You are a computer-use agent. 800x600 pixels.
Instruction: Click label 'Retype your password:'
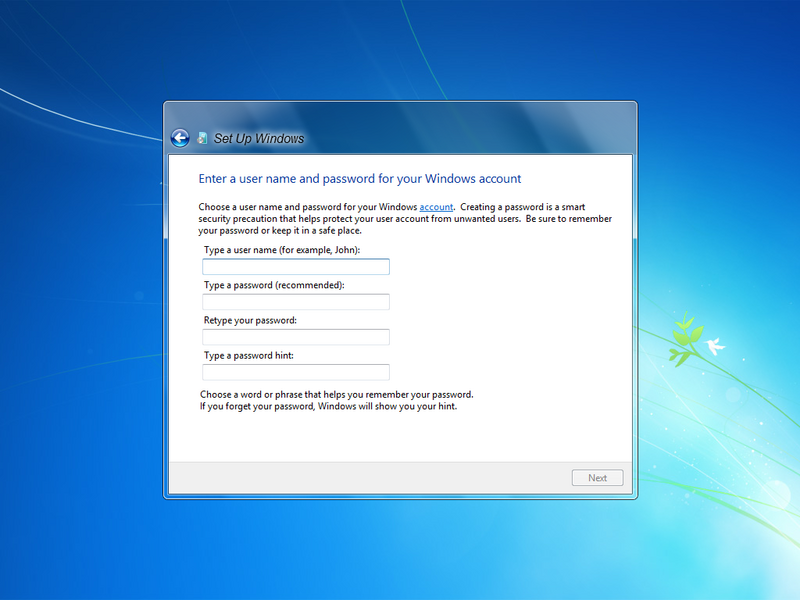click(250, 320)
